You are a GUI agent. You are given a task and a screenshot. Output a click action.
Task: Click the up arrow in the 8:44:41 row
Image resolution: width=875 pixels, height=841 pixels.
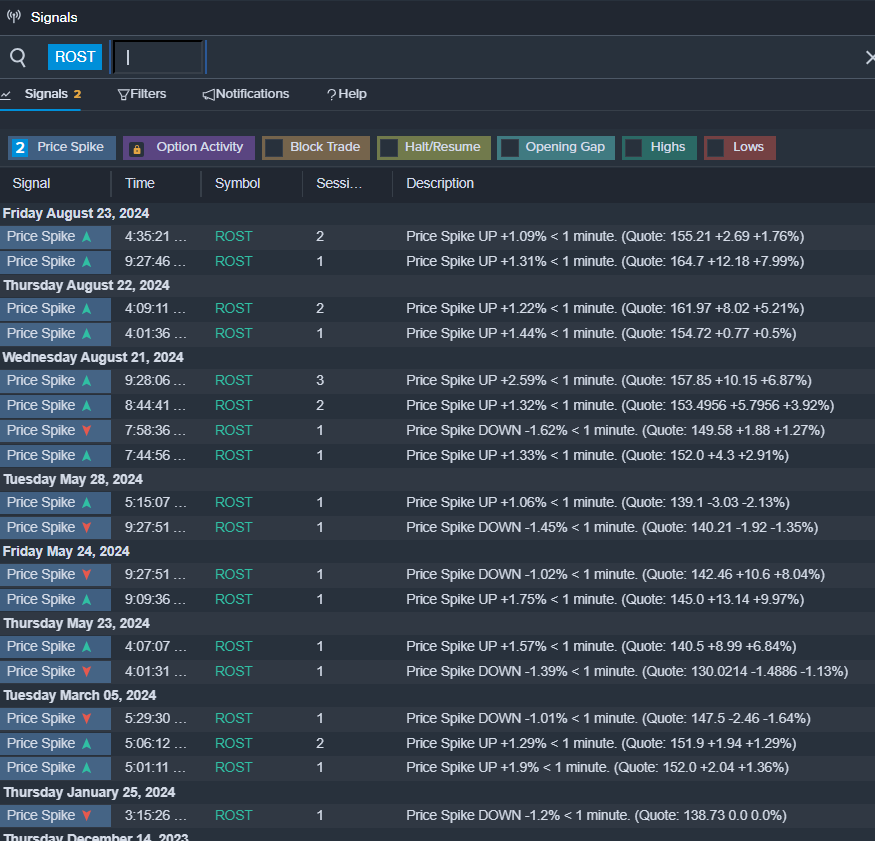pos(86,405)
